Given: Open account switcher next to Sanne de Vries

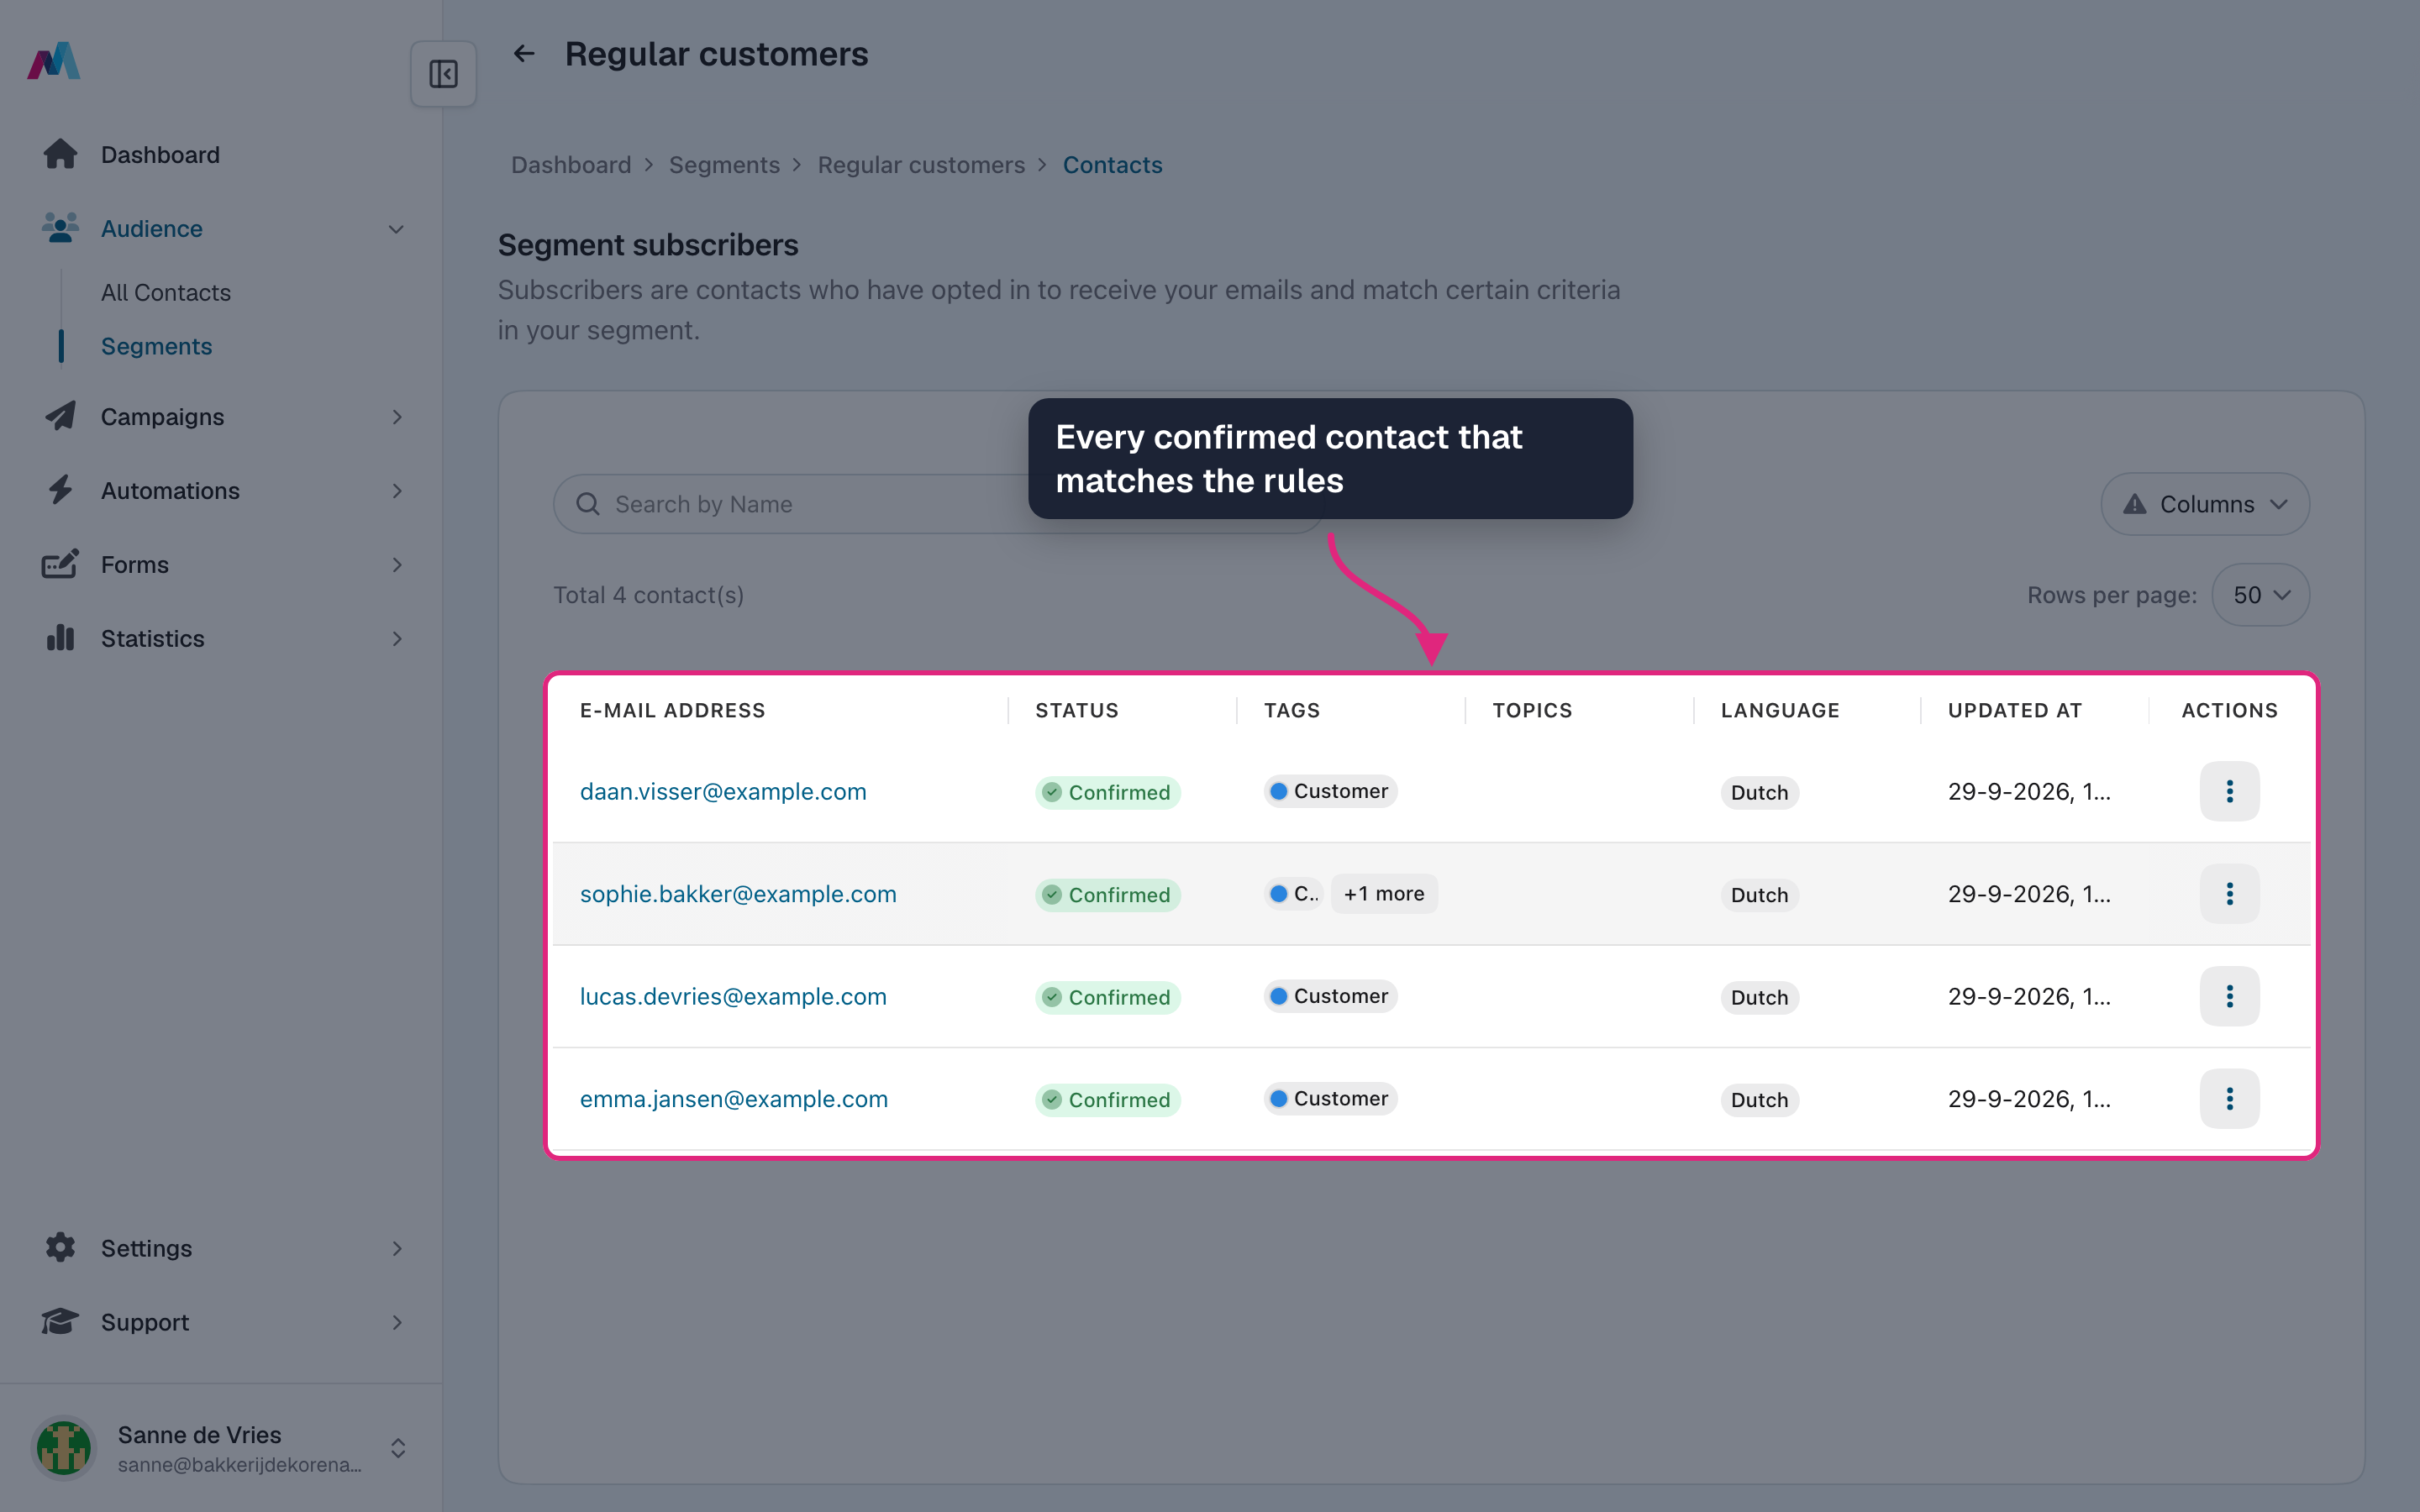Looking at the screenshot, I should (x=398, y=1448).
